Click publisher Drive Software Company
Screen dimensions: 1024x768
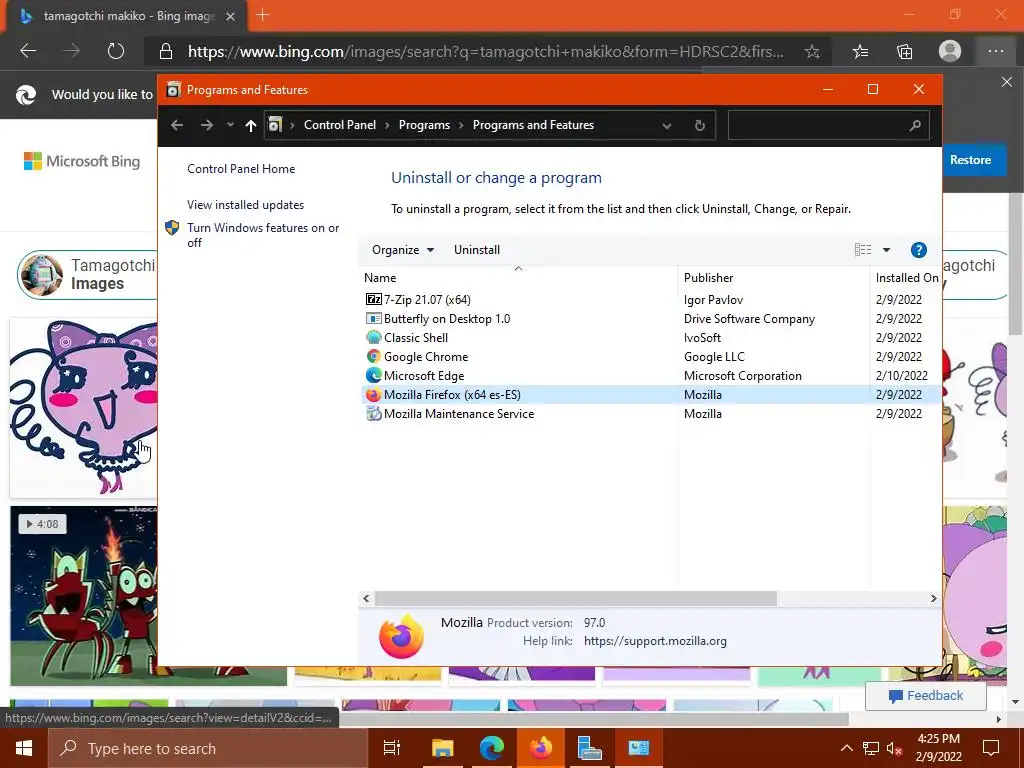749,319
